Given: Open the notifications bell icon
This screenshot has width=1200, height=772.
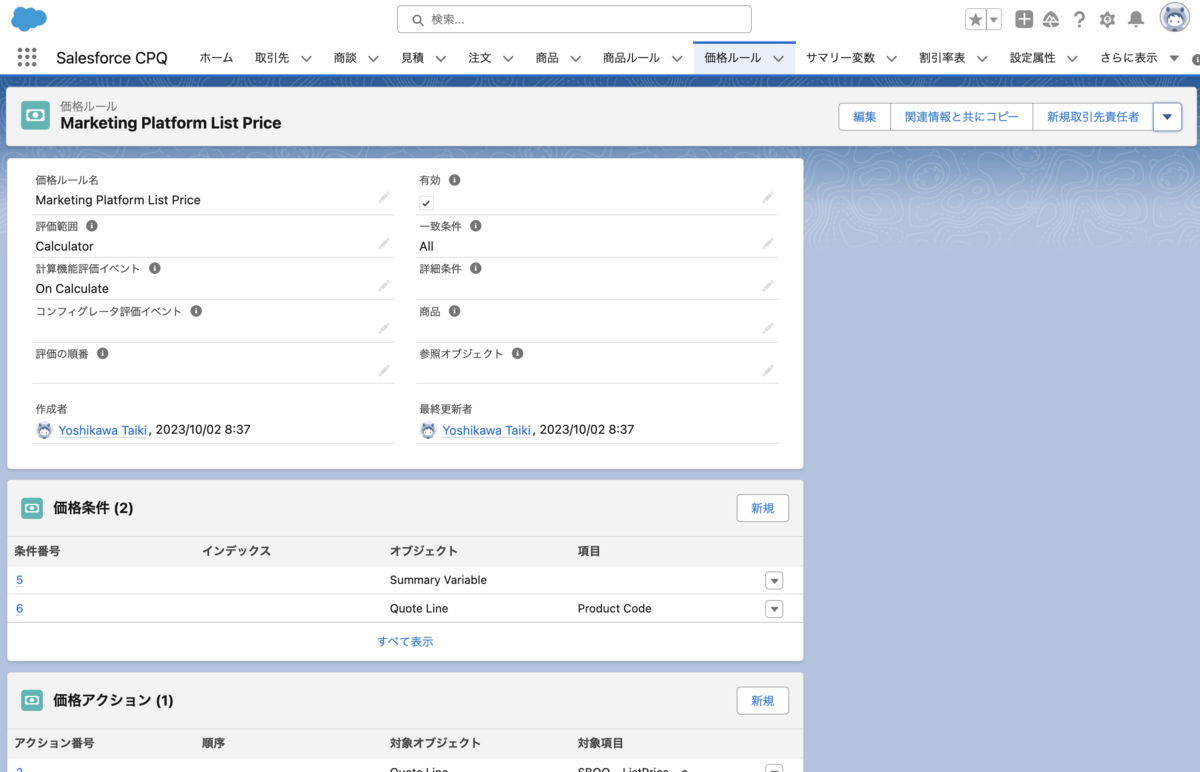Looking at the screenshot, I should (1135, 19).
